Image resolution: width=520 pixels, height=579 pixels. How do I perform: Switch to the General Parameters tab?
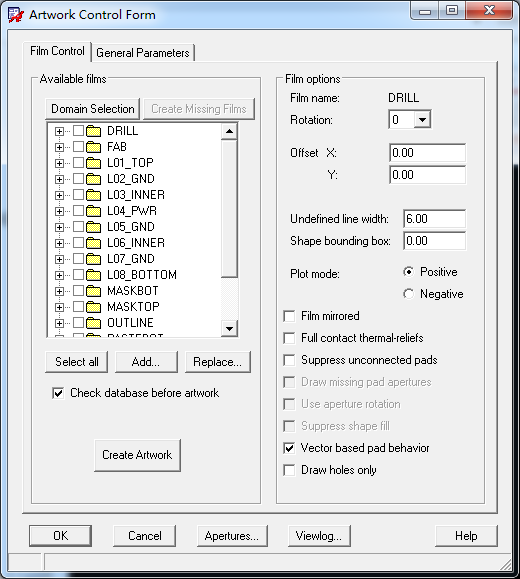coord(143,53)
